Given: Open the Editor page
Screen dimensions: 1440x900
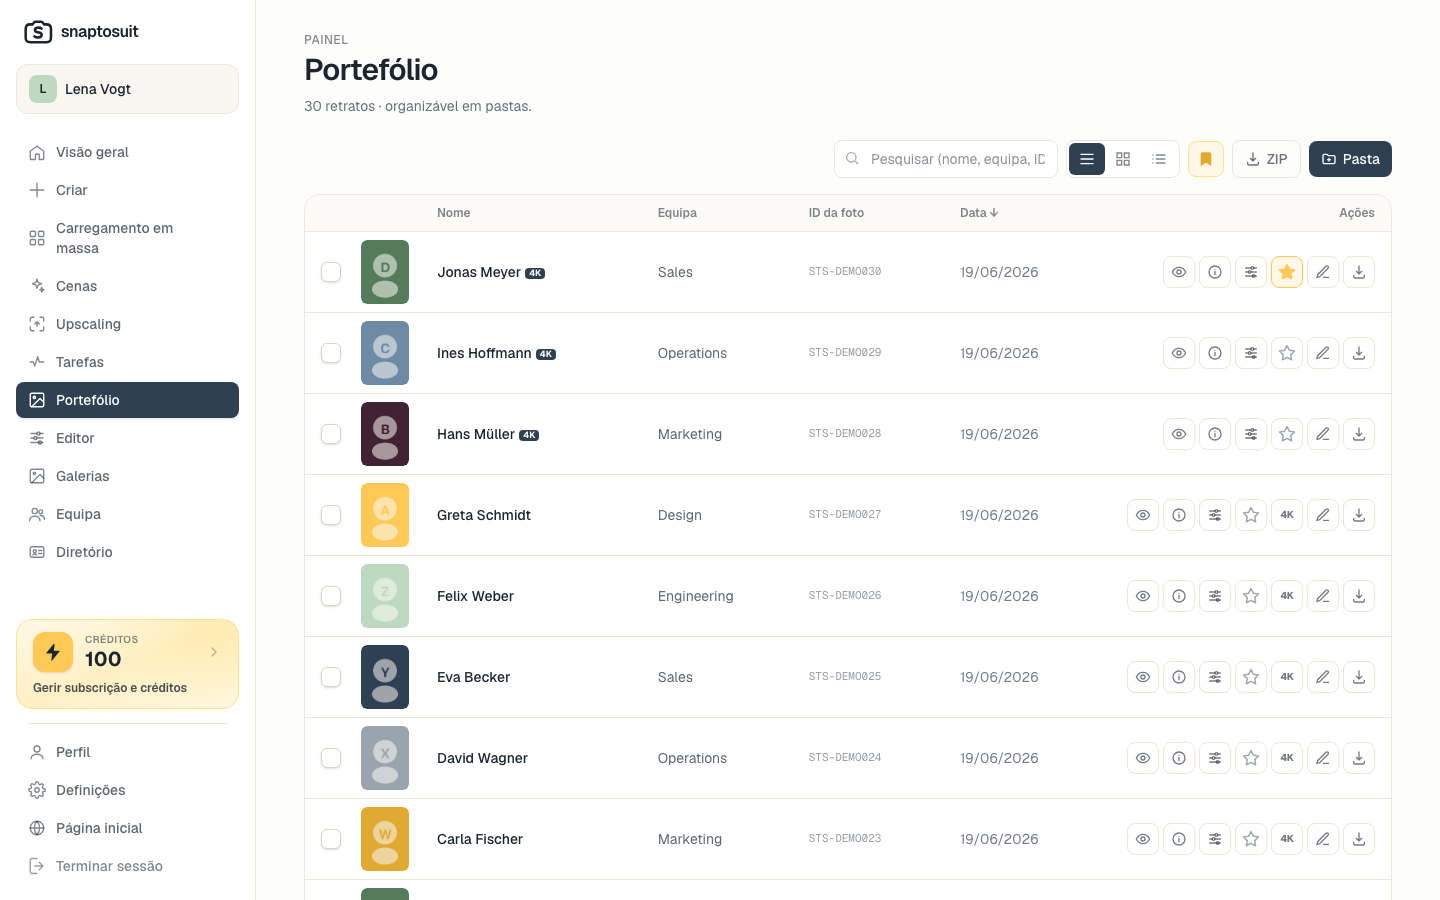Looking at the screenshot, I should (127, 438).
